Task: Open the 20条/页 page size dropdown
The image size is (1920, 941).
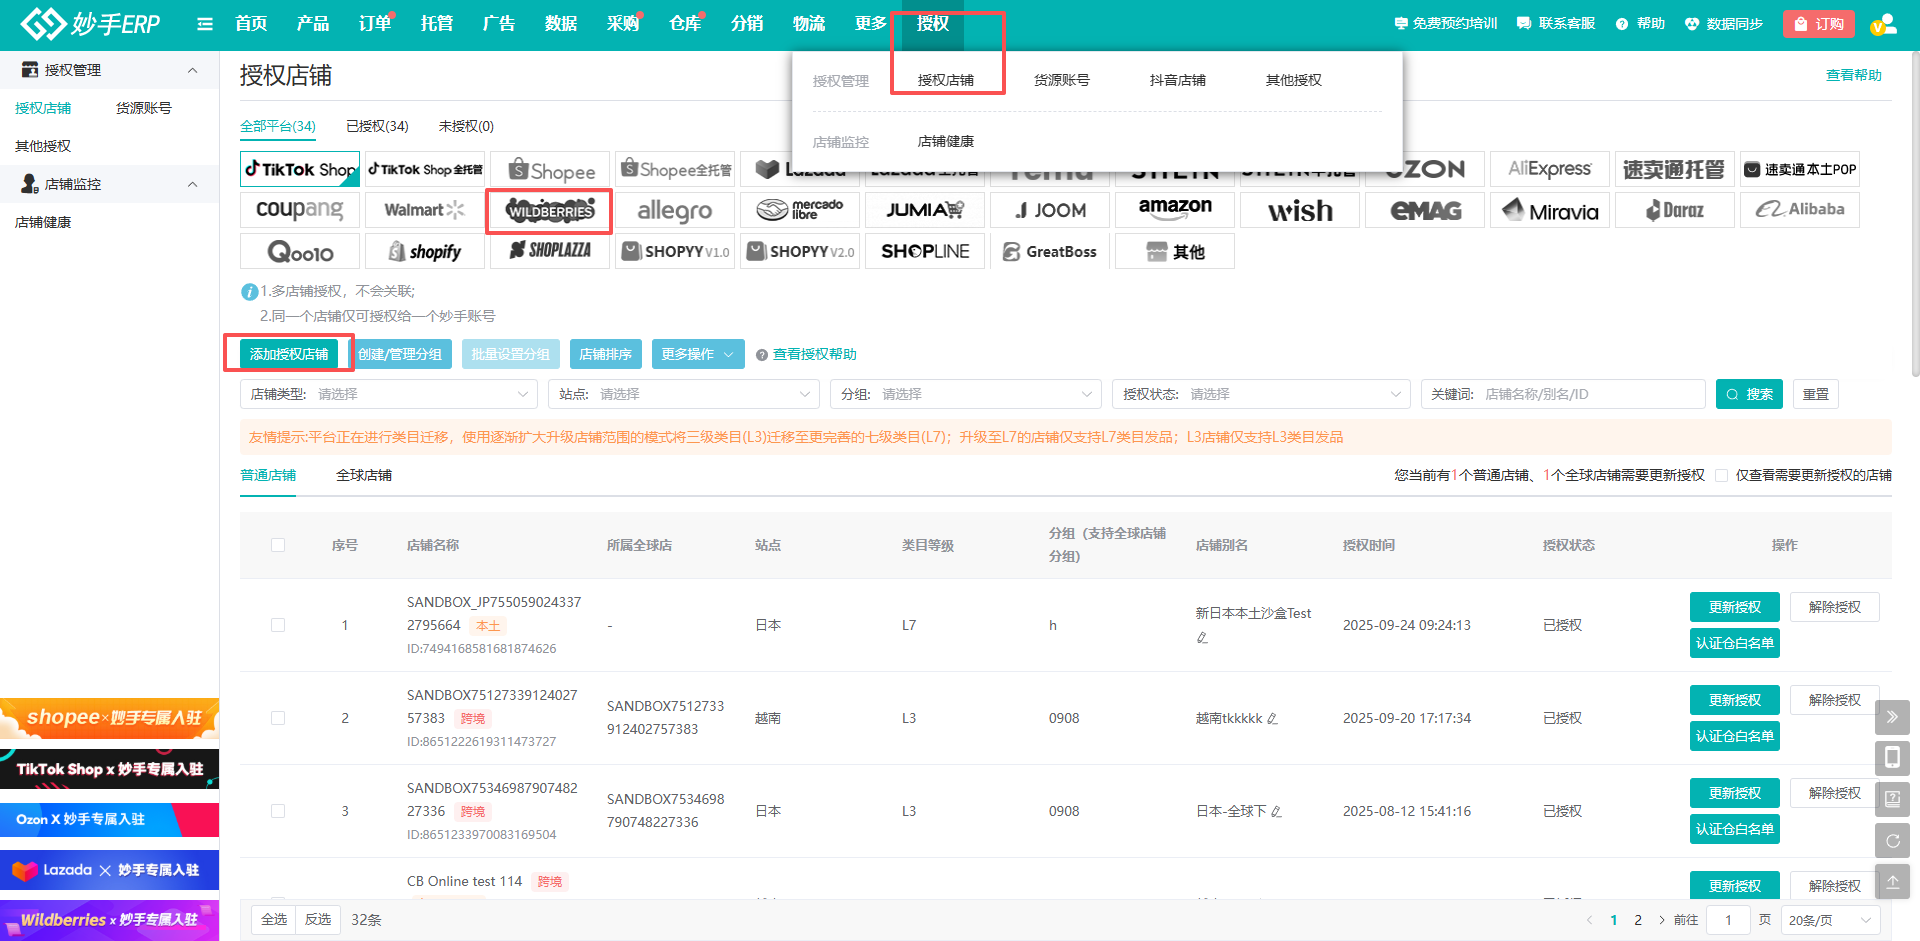Action: click(x=1829, y=920)
